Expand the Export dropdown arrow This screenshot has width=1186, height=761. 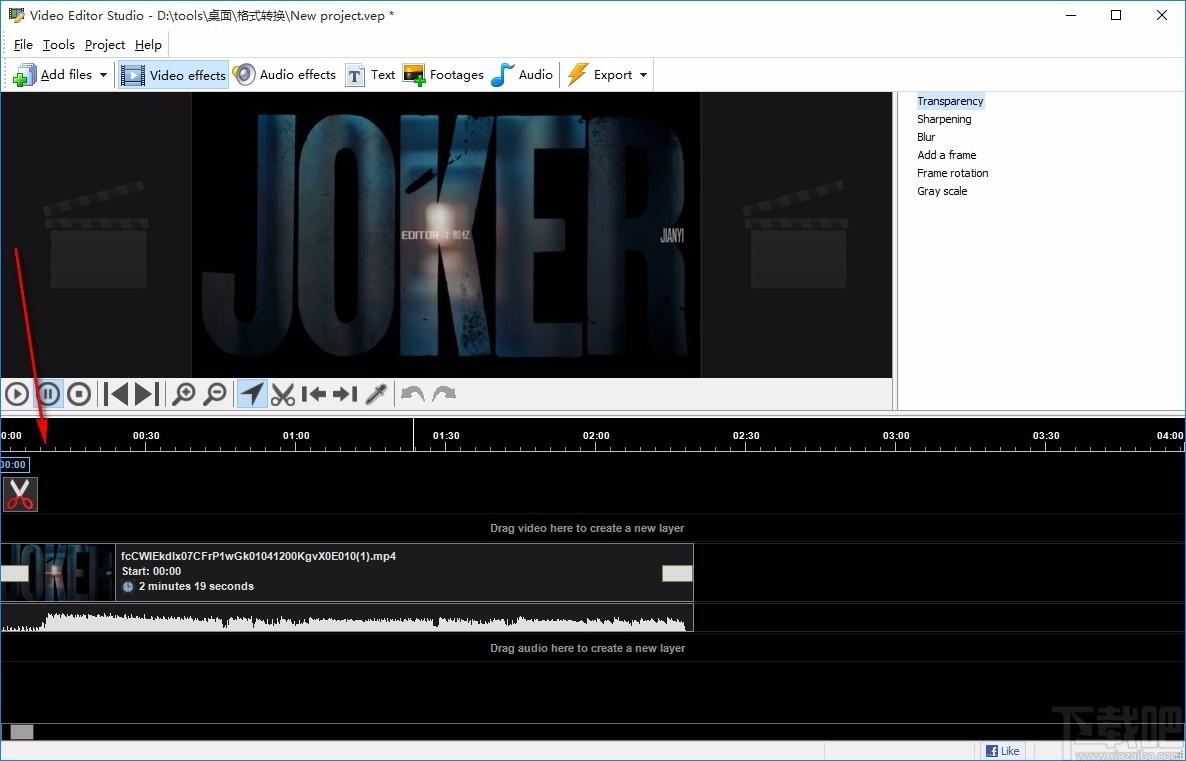click(643, 75)
